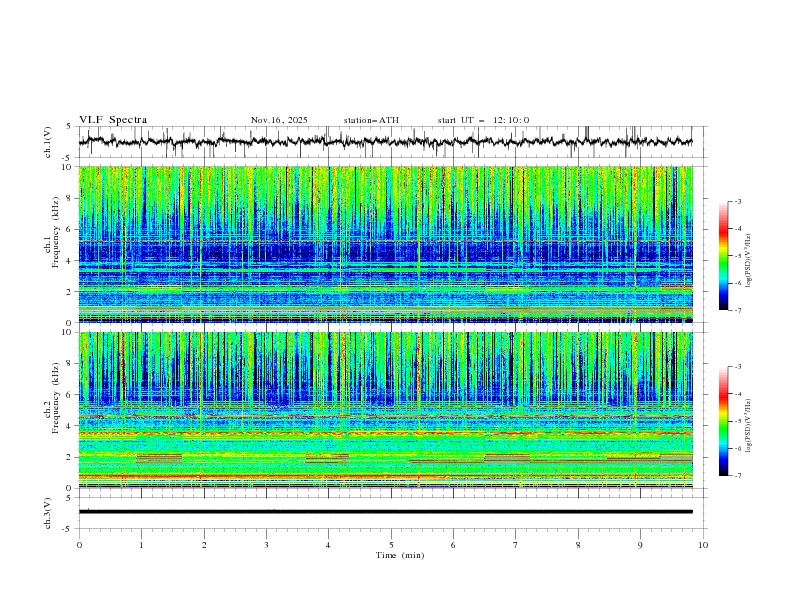This screenshot has height=612, width=792.
Task: Click the "Time (min)" axis label
Action: point(400,555)
